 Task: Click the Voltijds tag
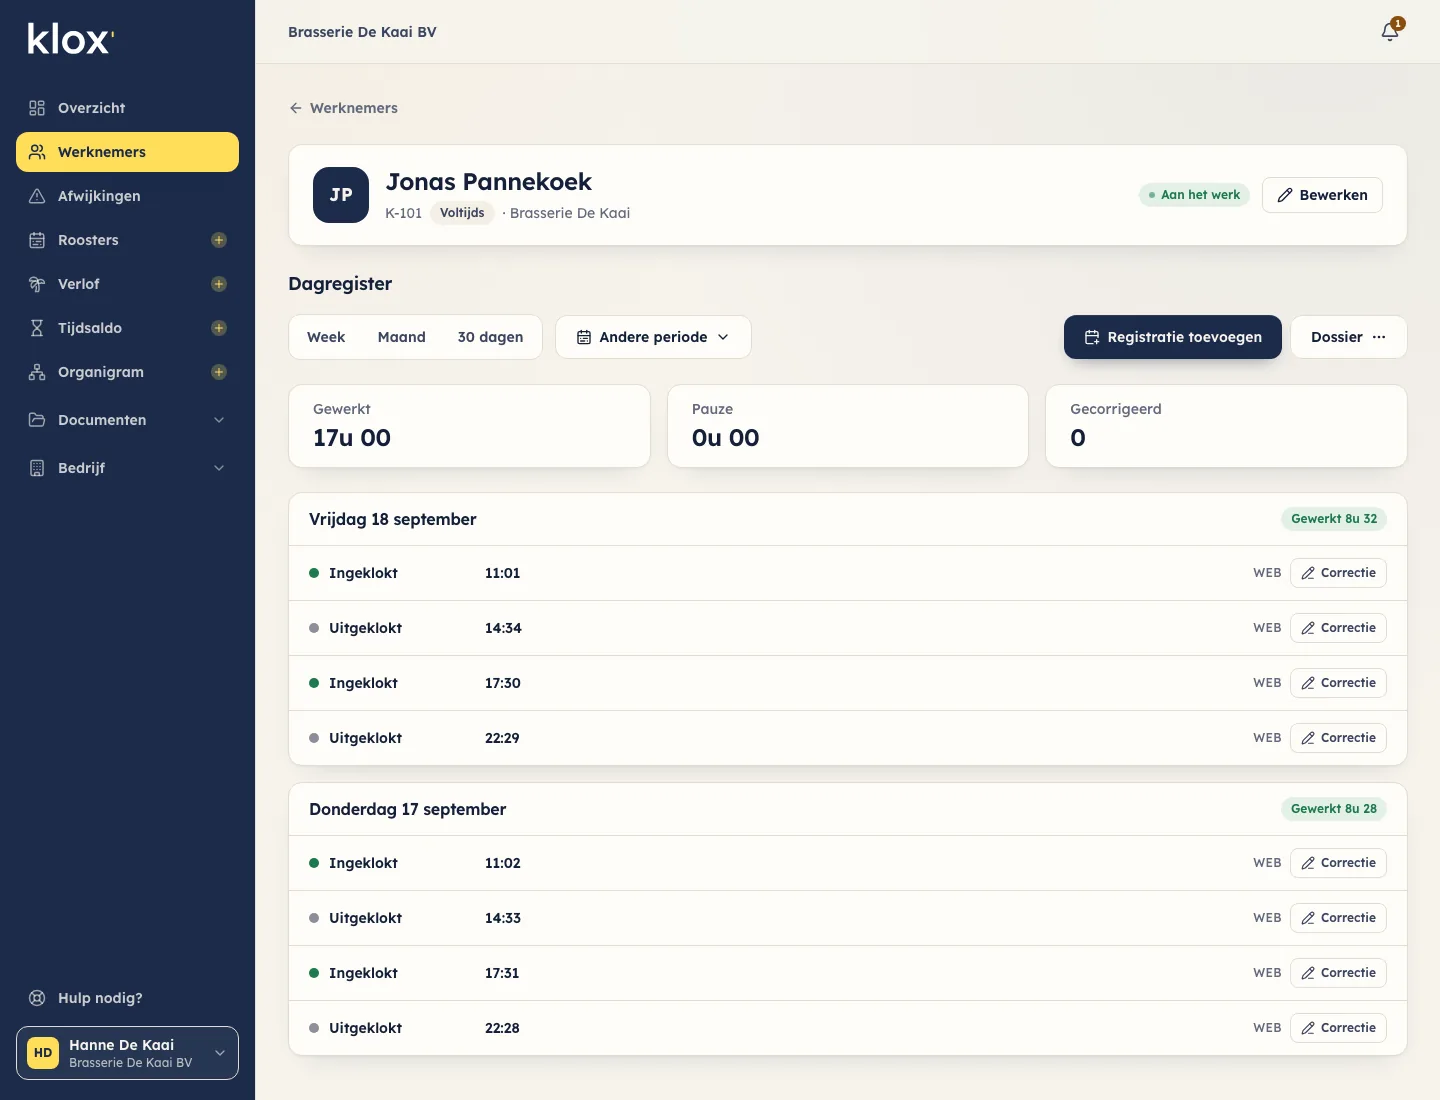[x=462, y=213]
